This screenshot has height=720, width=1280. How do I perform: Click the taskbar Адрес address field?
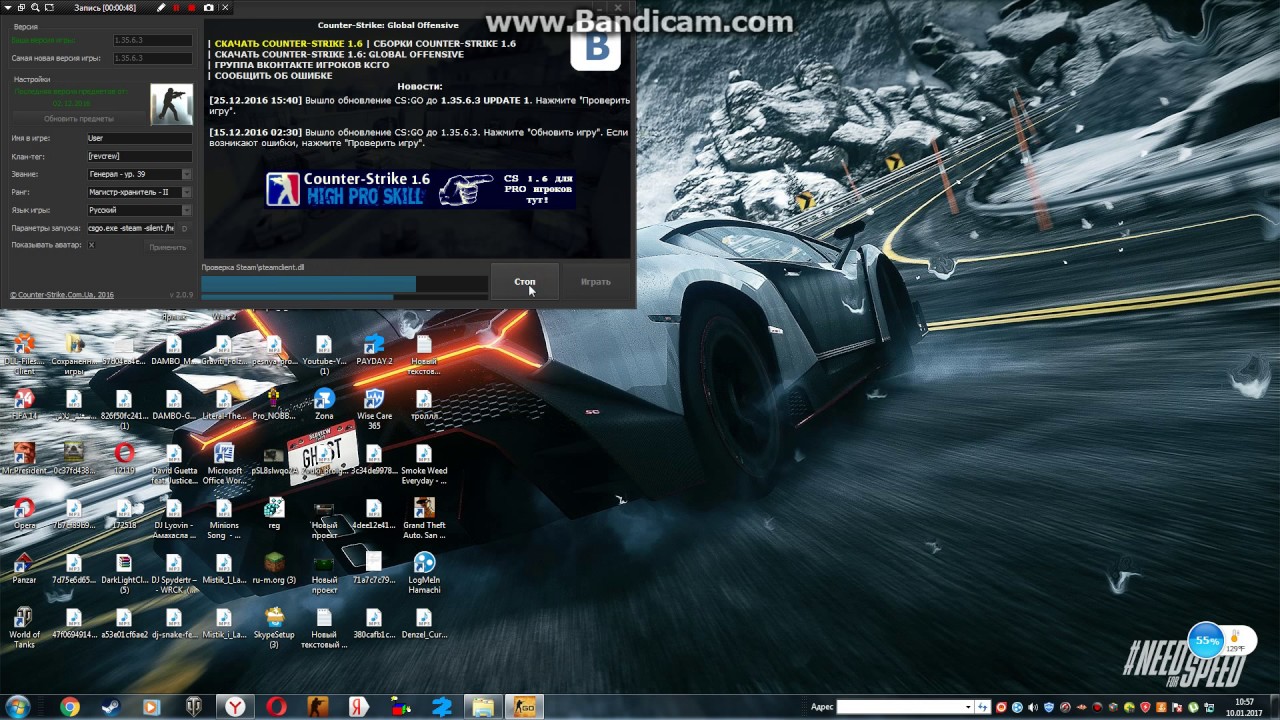tap(905, 707)
